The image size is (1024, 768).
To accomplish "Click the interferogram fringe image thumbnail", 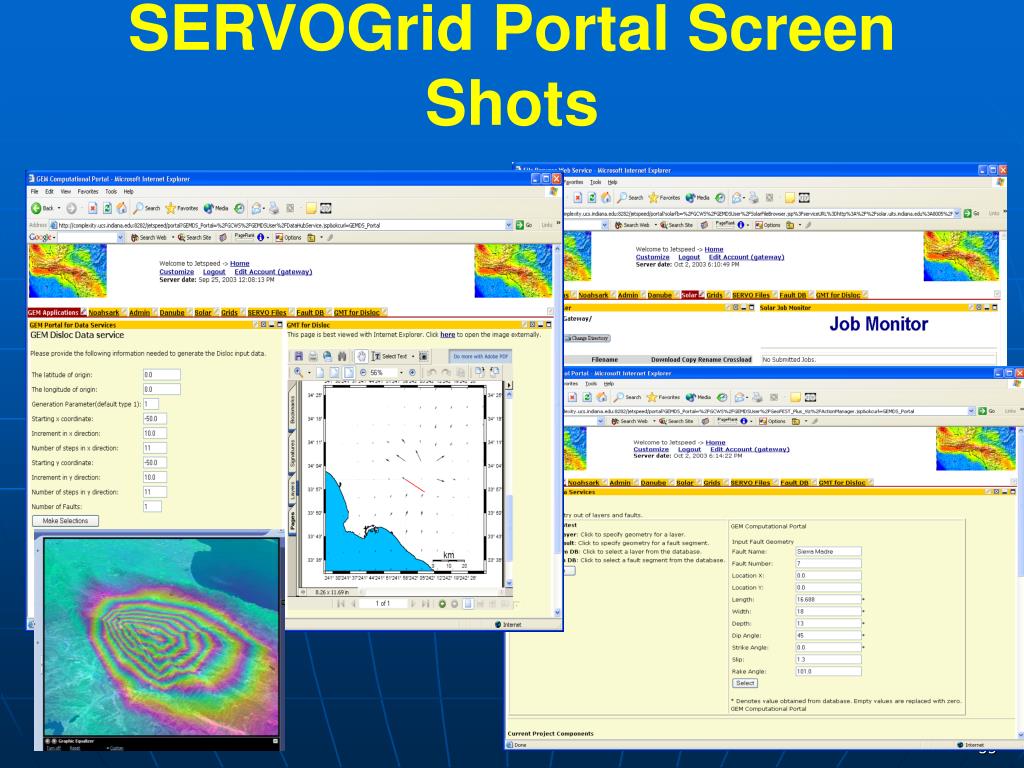I will coord(161,637).
